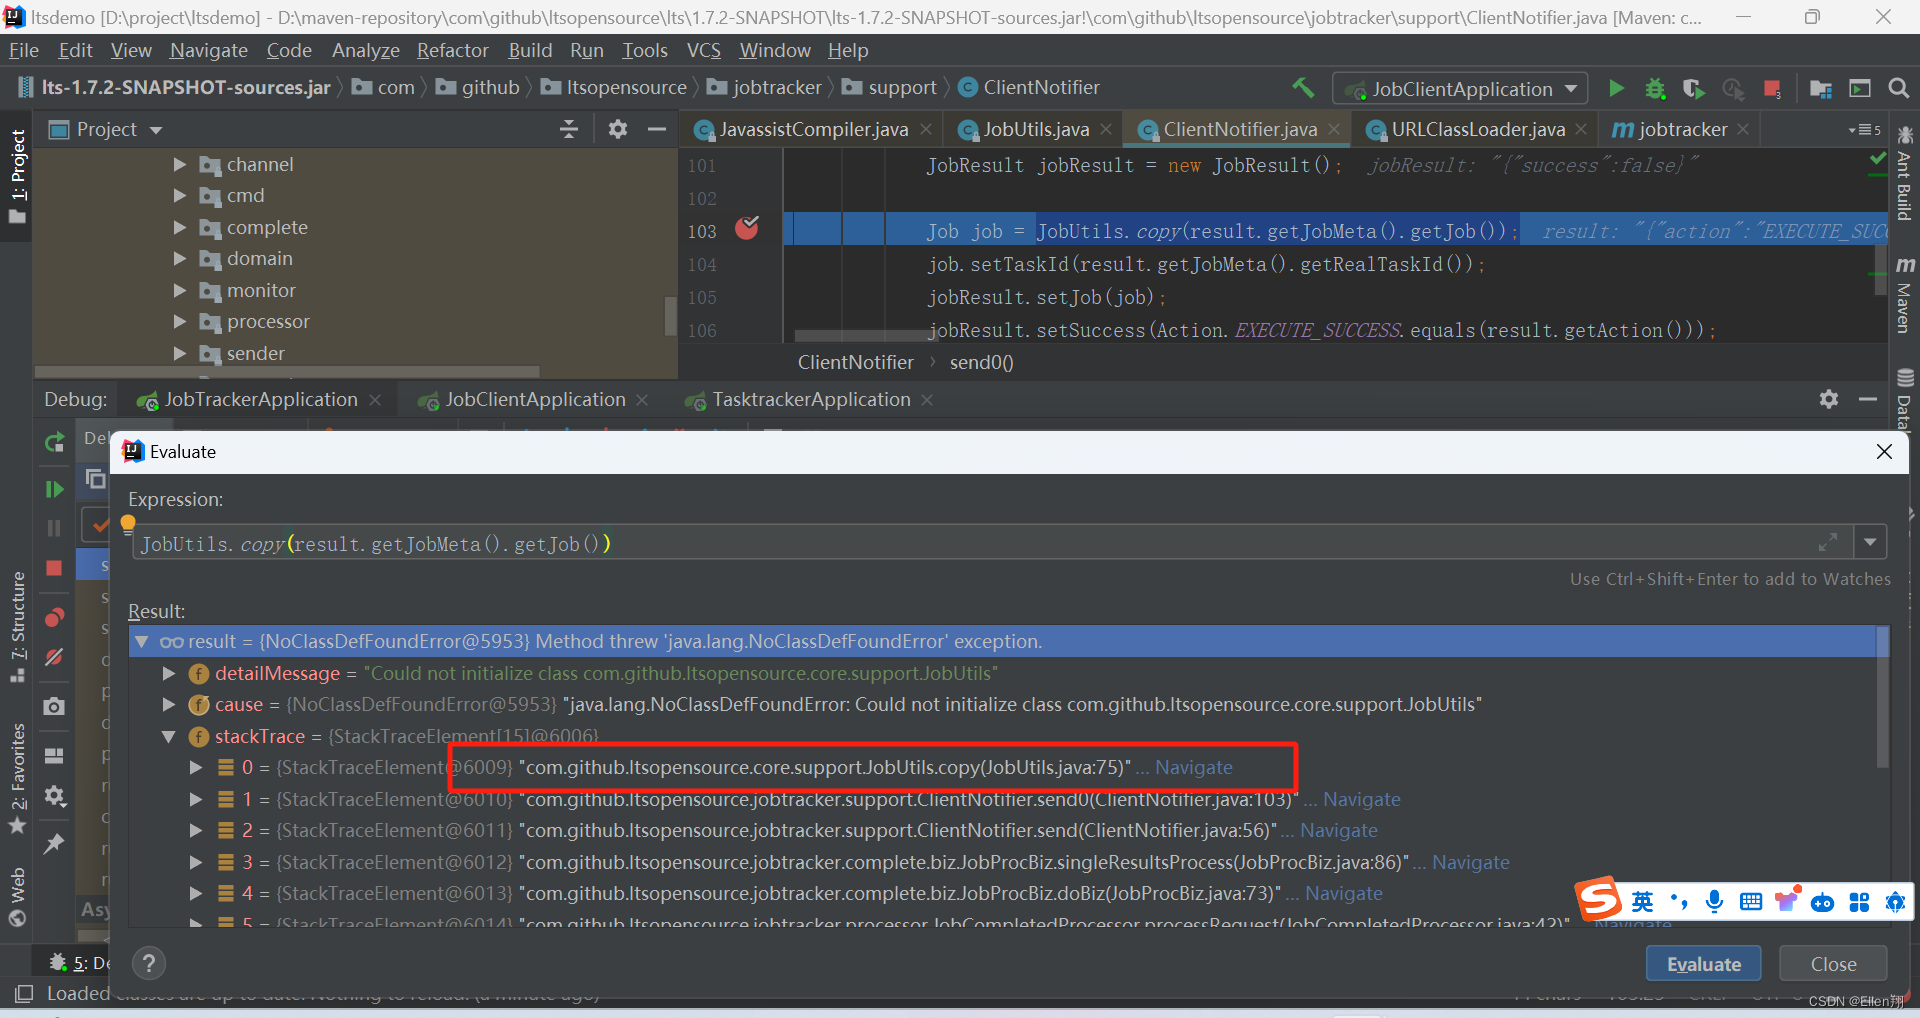Get thread dump camera icon
This screenshot has width=1920, height=1018.
coord(54,706)
